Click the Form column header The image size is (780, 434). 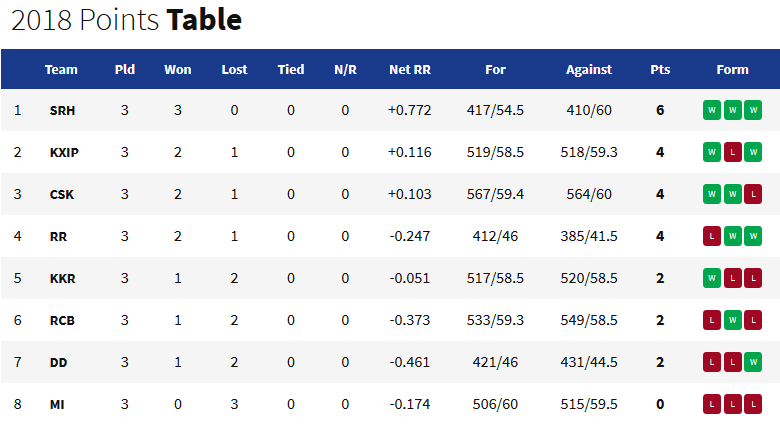click(732, 70)
